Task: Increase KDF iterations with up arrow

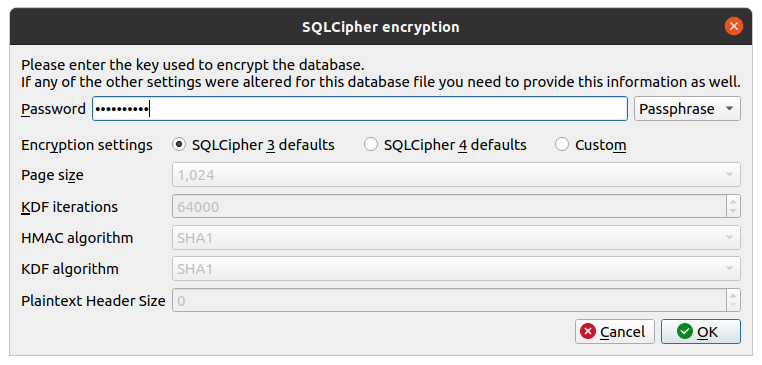Action: 733,201
